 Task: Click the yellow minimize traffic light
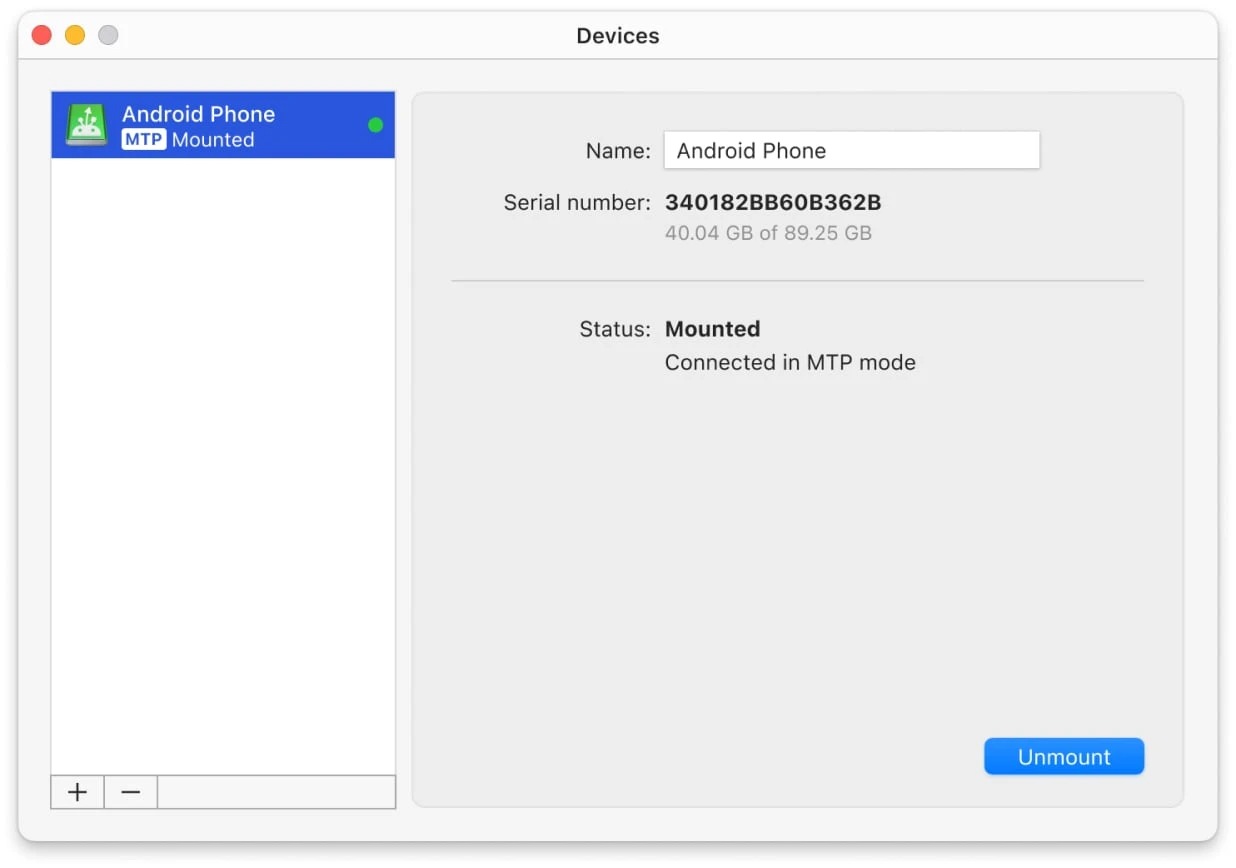click(74, 34)
